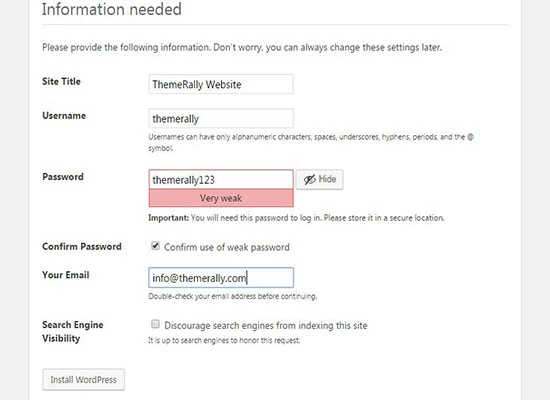Click the usernames alphanumeric characters hint text
Screen dimensions: 550x400
(x=311, y=142)
